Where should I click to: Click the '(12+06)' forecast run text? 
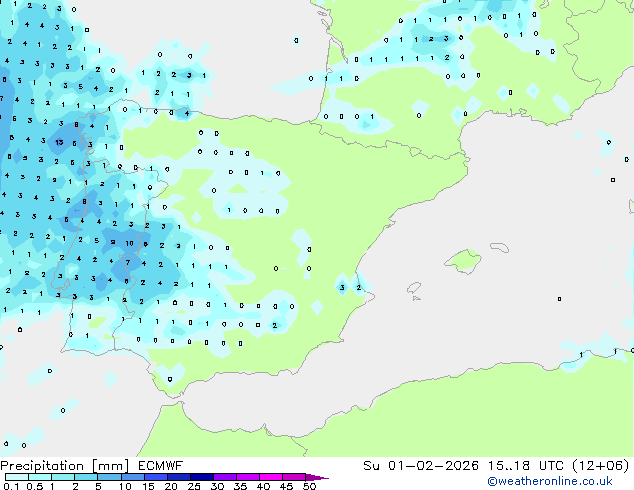point(601,466)
